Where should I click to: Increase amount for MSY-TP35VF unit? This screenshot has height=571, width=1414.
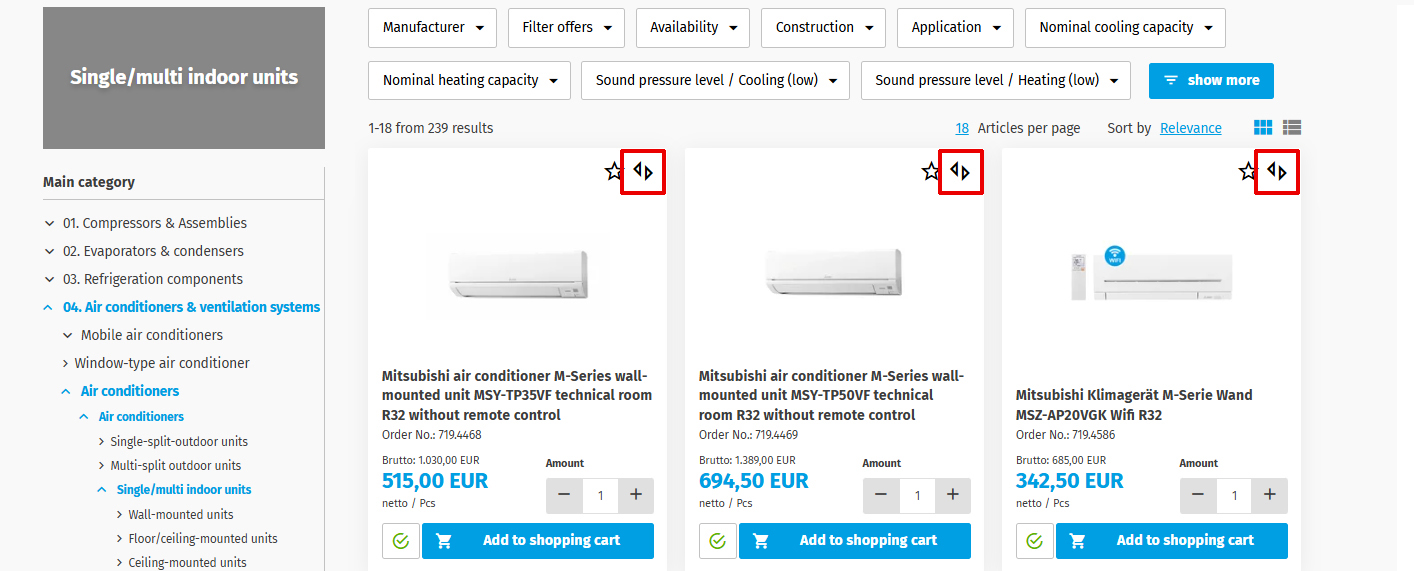coord(636,495)
